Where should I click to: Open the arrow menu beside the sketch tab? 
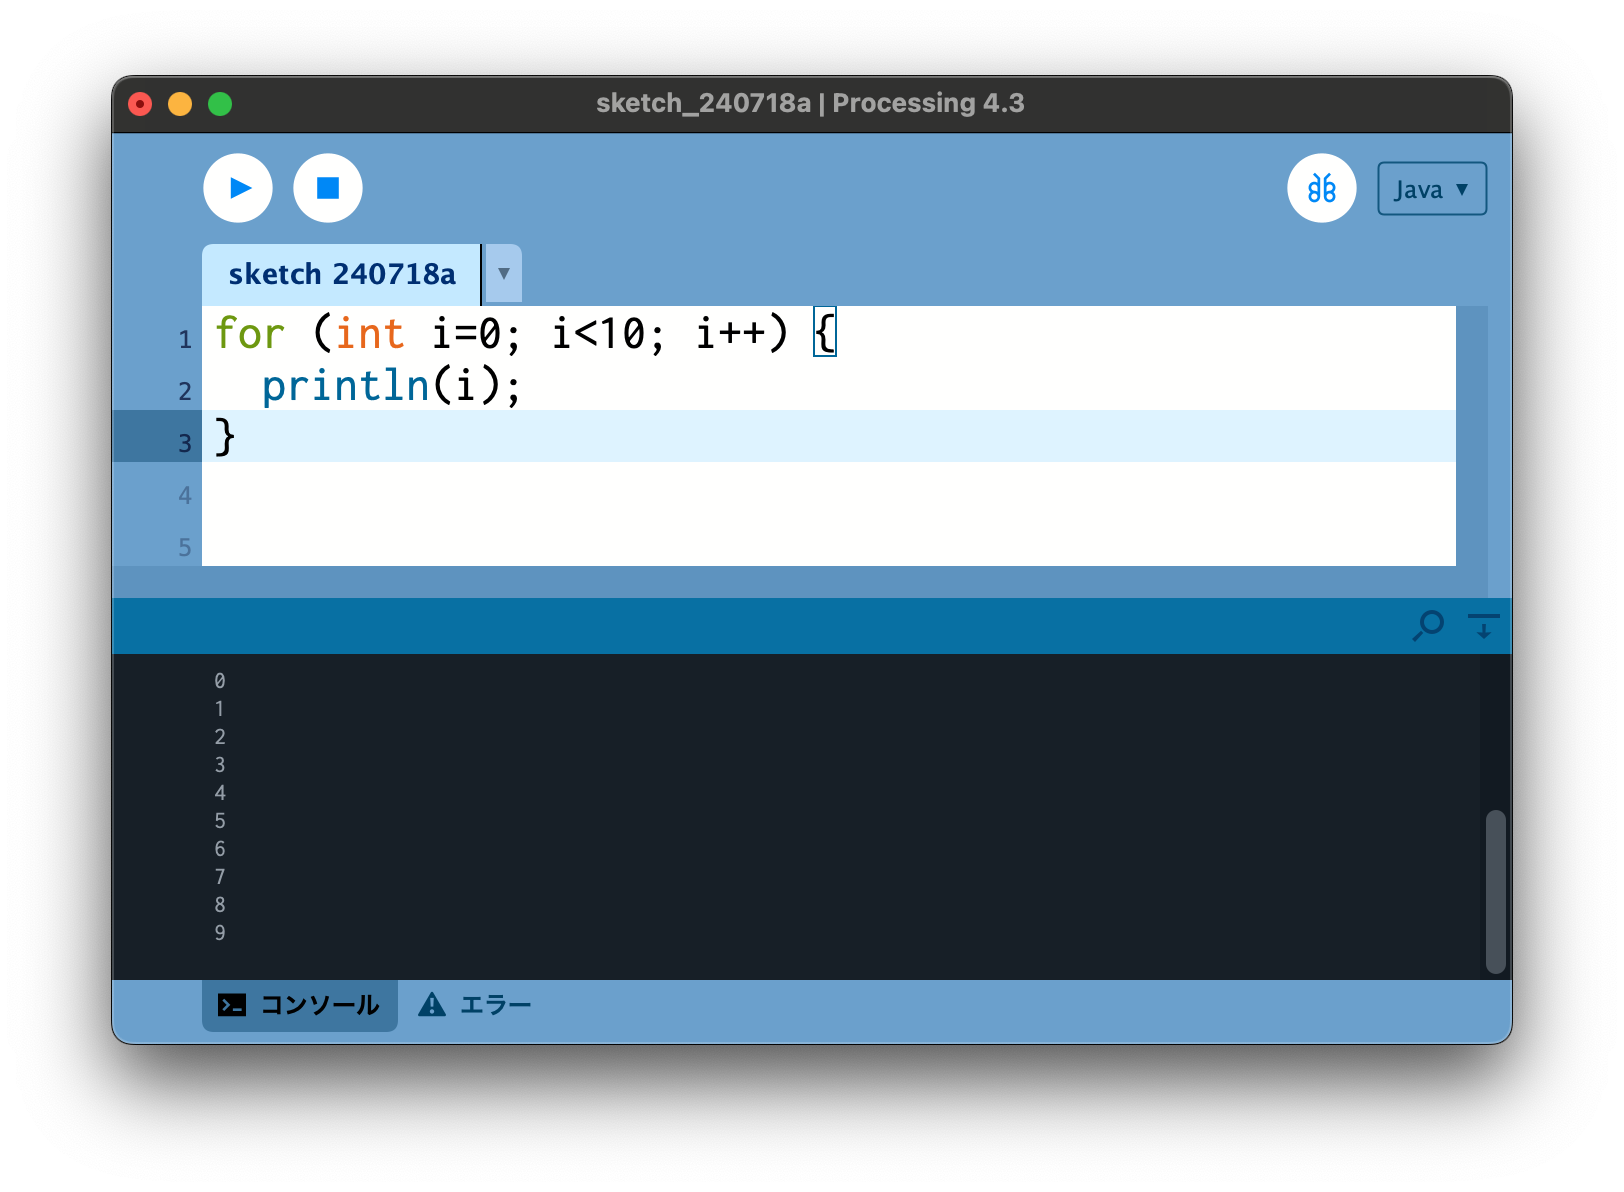pos(504,274)
